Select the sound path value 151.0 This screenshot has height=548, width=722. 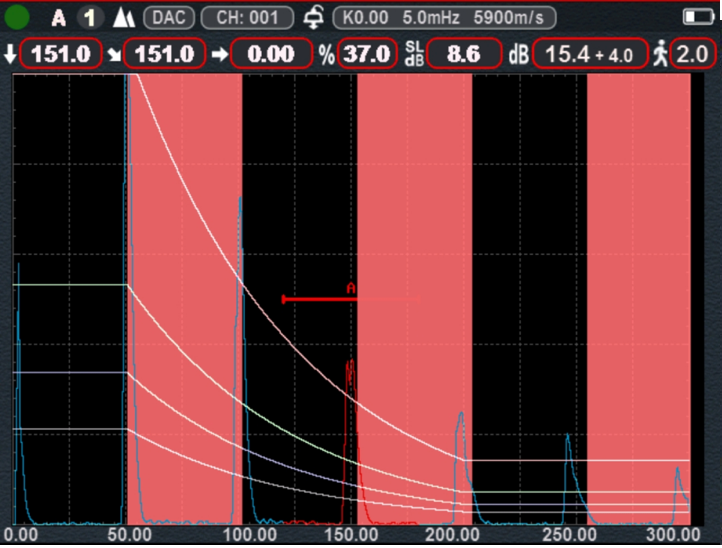coord(165,54)
